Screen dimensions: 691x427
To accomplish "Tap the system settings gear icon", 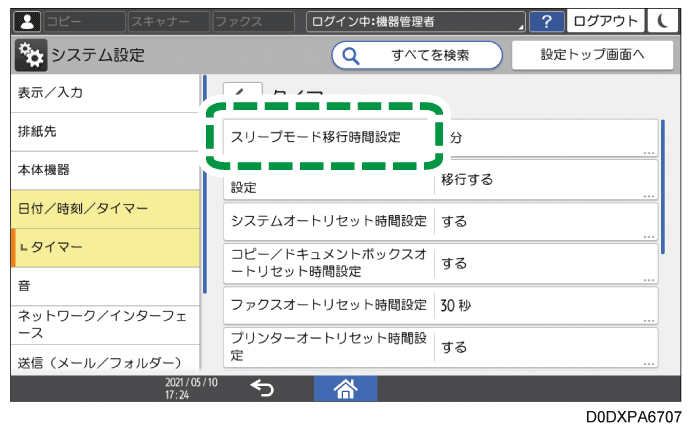I will [x=31, y=55].
